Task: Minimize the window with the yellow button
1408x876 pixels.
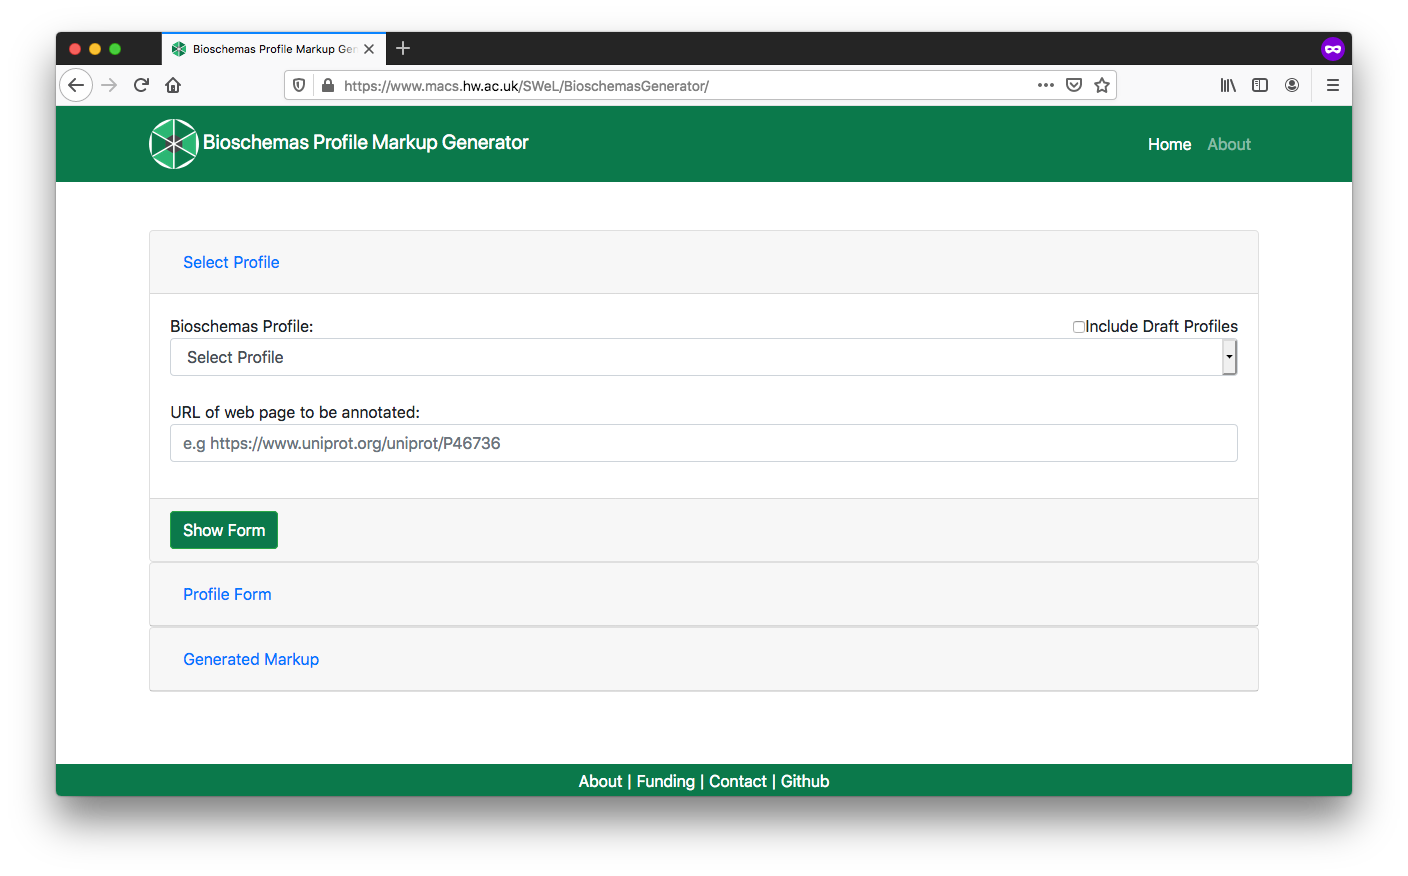Action: [95, 49]
